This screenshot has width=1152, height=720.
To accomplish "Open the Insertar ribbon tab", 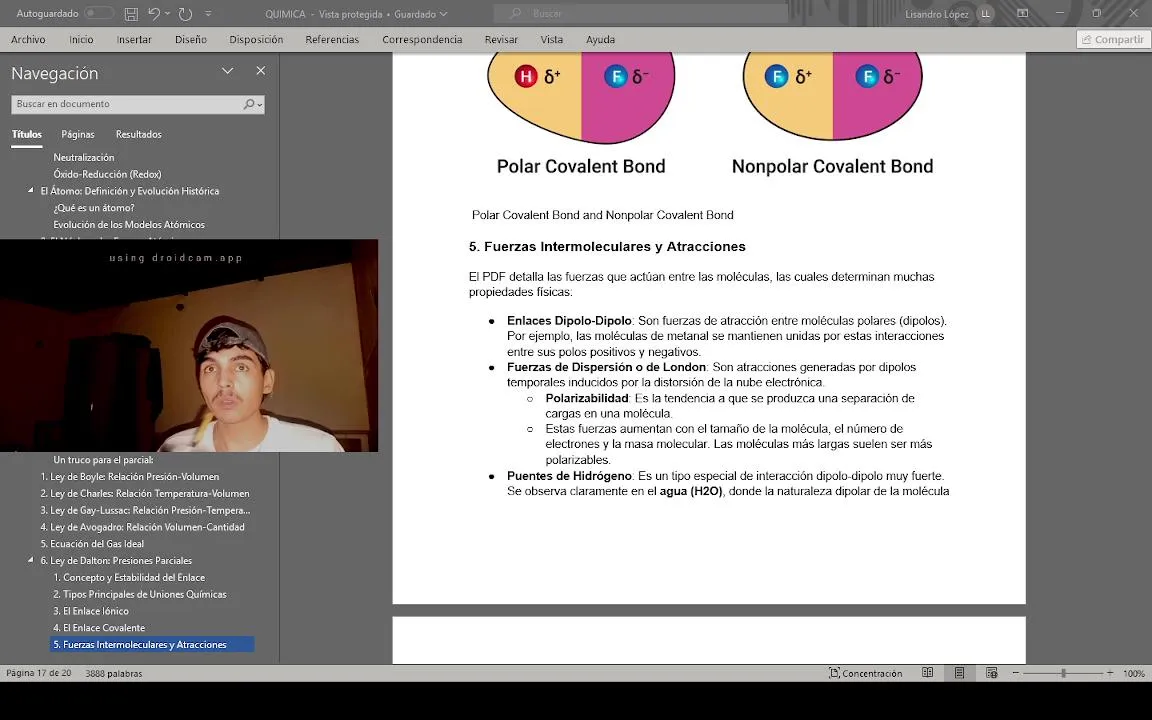I will click(134, 40).
